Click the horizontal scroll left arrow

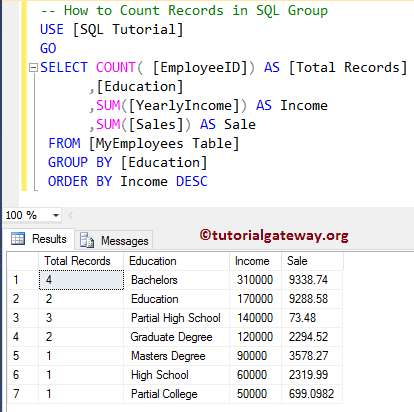(71, 216)
